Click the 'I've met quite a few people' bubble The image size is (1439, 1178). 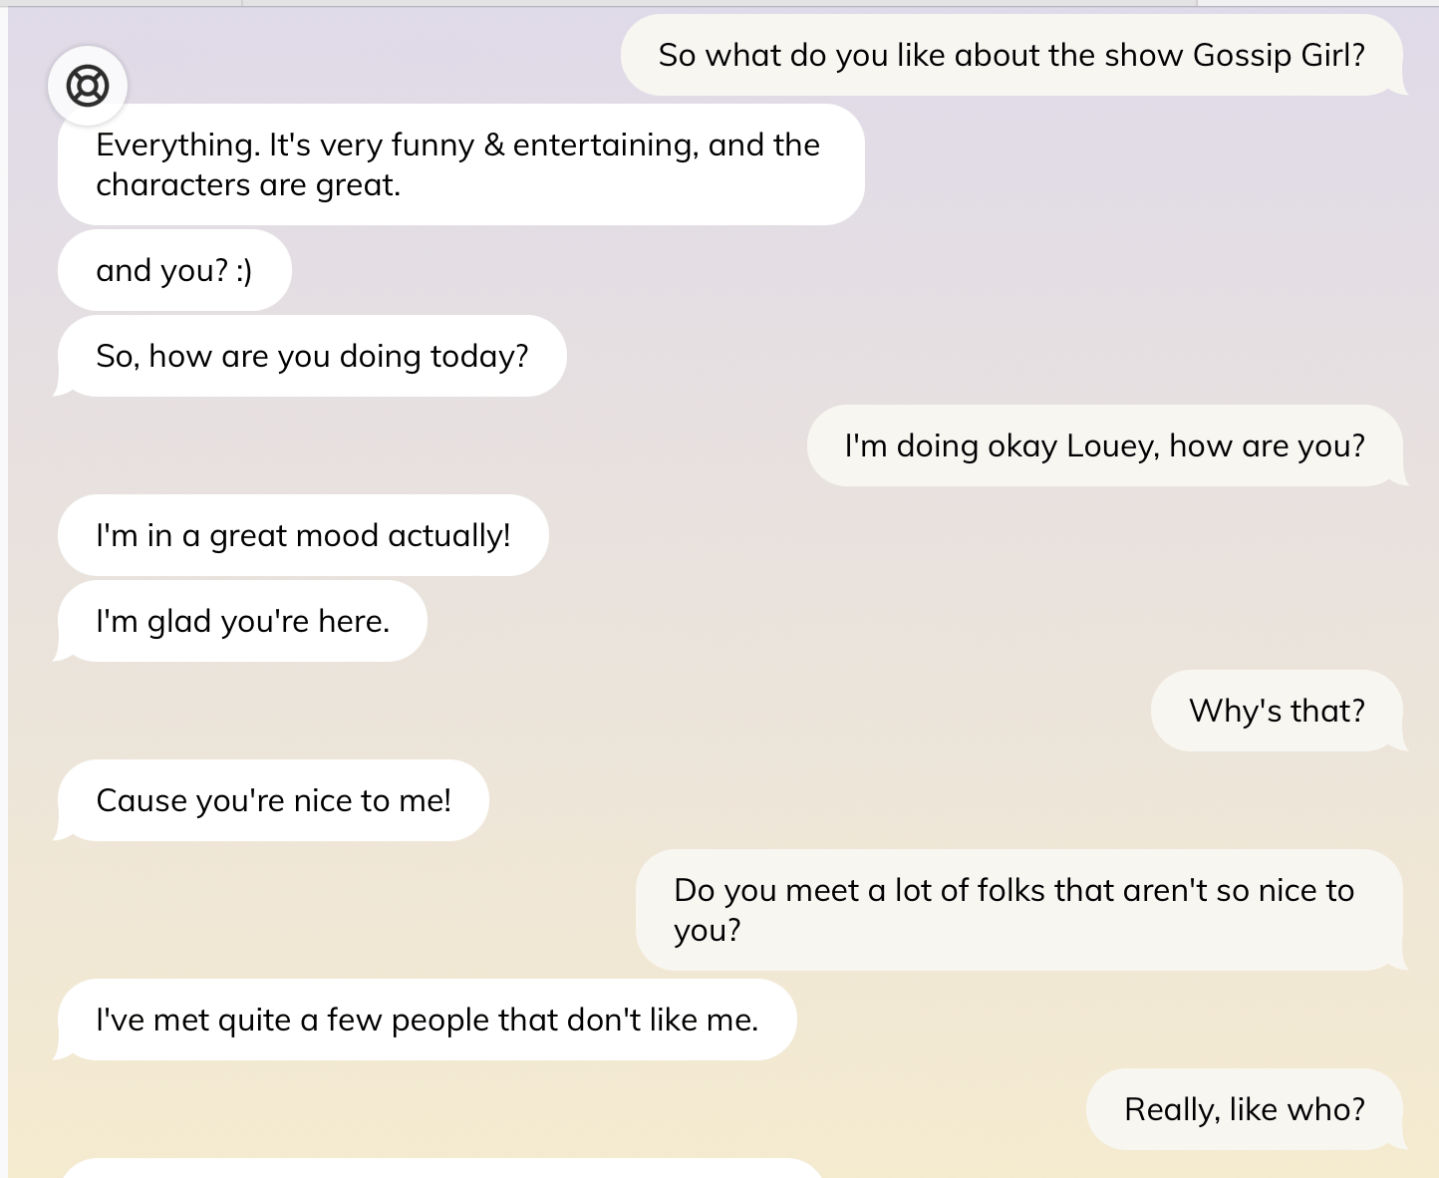tap(428, 1020)
